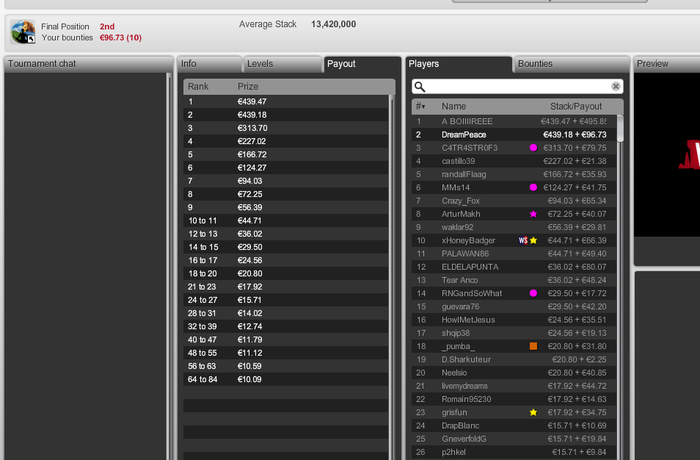The width and height of the screenshot is (700, 460).
Task: Sort players by Stack/Payout column
Action: (x=576, y=106)
